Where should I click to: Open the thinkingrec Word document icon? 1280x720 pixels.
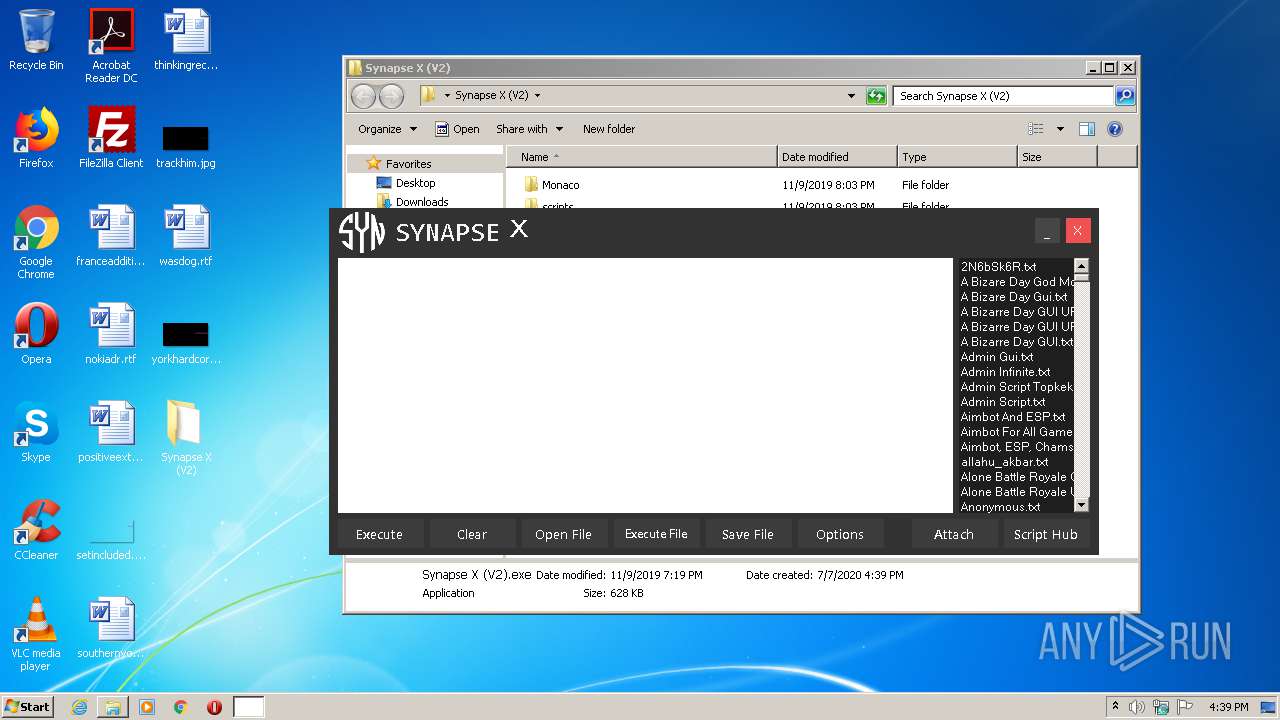(186, 40)
